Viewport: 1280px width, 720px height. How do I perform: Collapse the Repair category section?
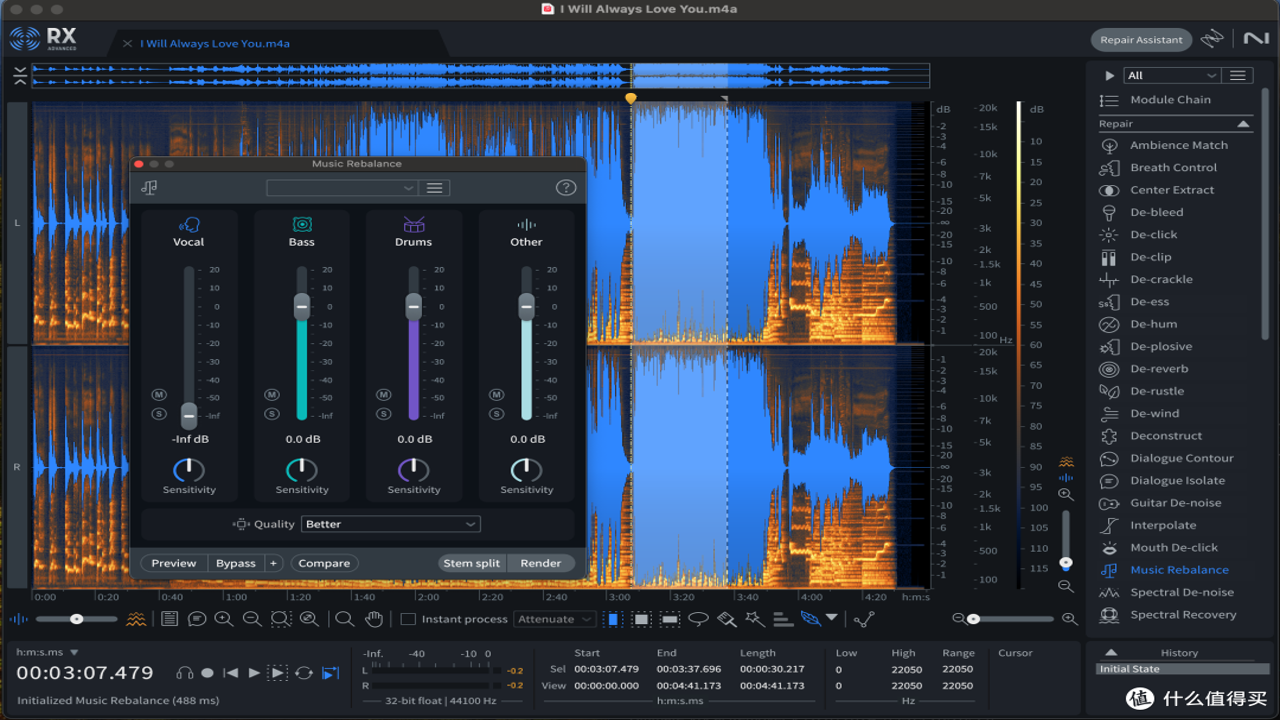tap(1243, 124)
